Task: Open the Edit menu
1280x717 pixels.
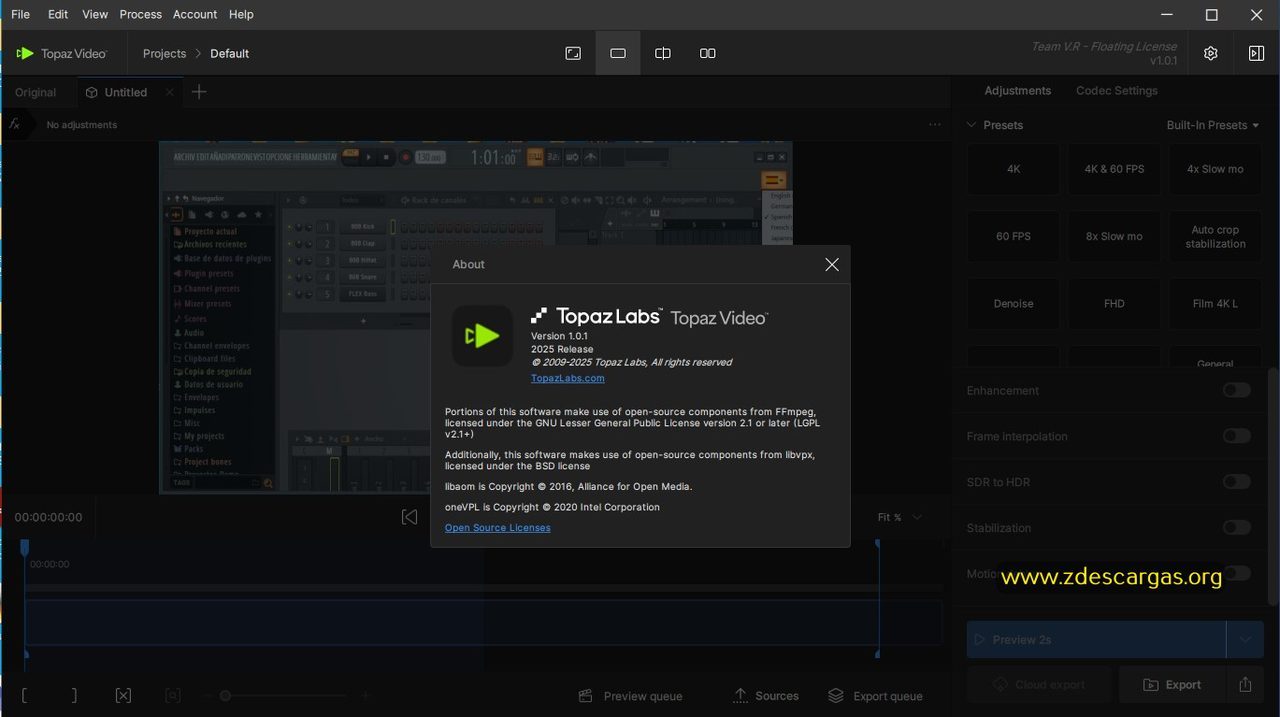Action: point(58,14)
